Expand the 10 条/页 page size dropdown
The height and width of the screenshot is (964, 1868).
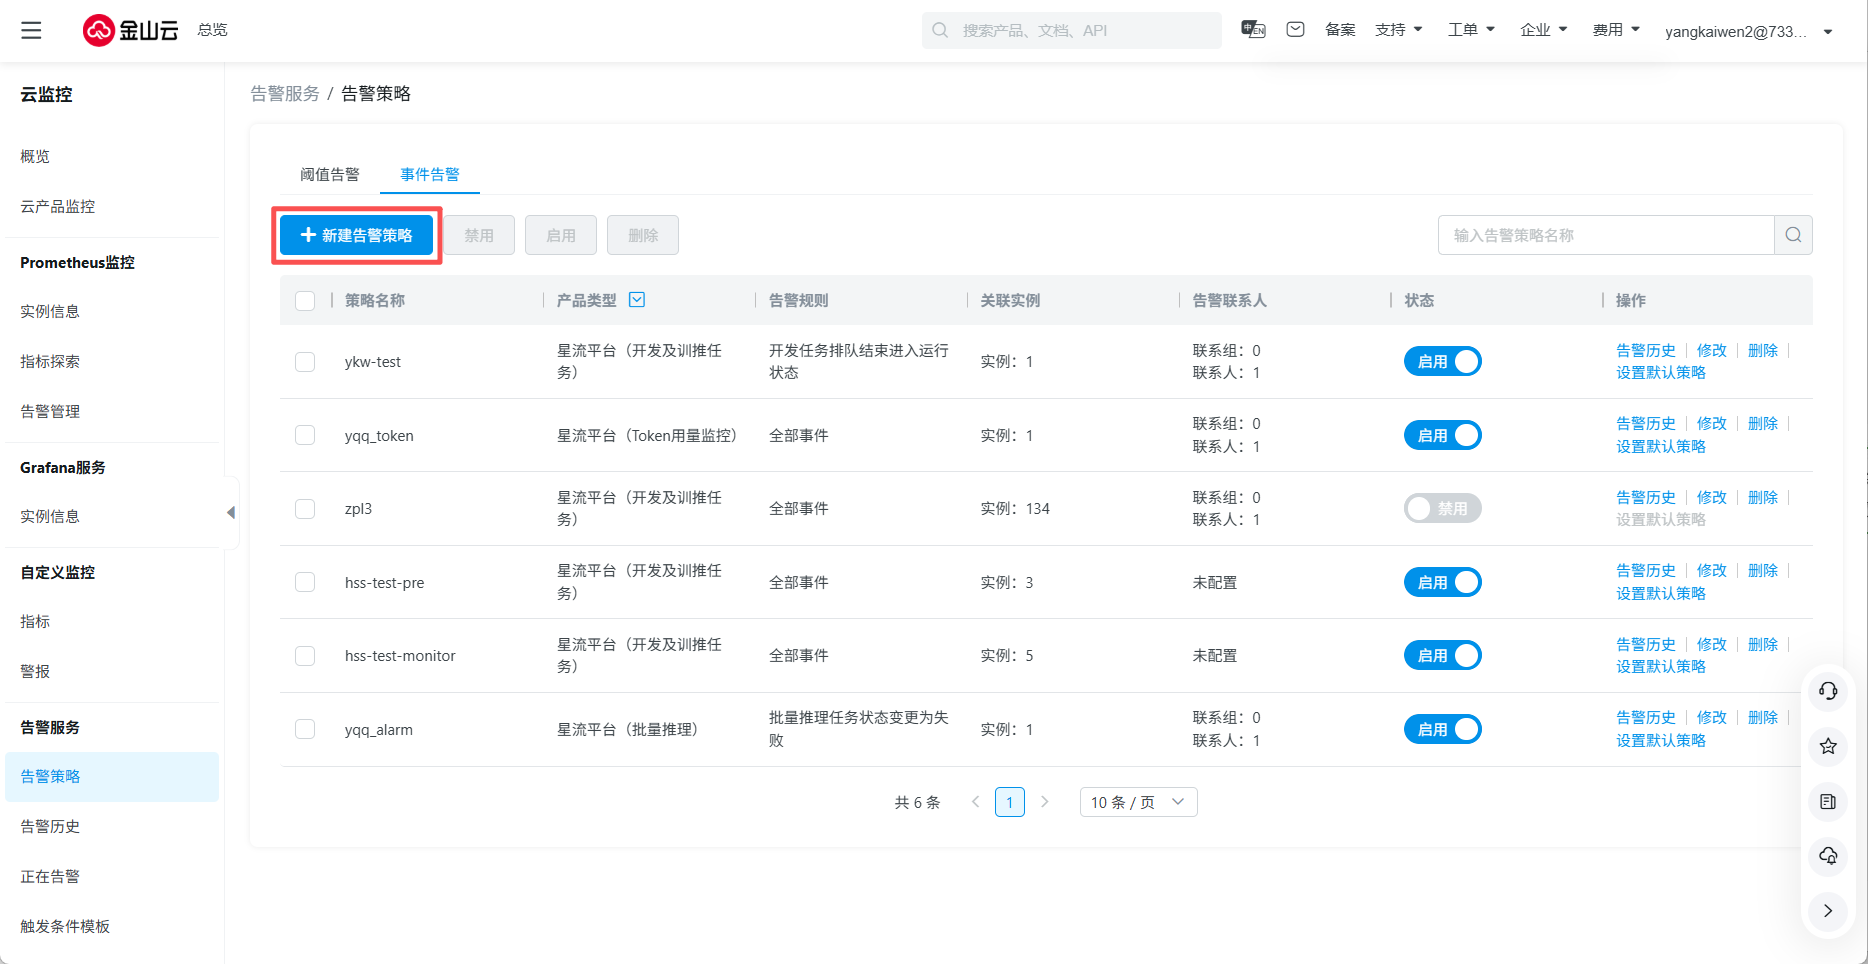pyautogui.click(x=1138, y=802)
